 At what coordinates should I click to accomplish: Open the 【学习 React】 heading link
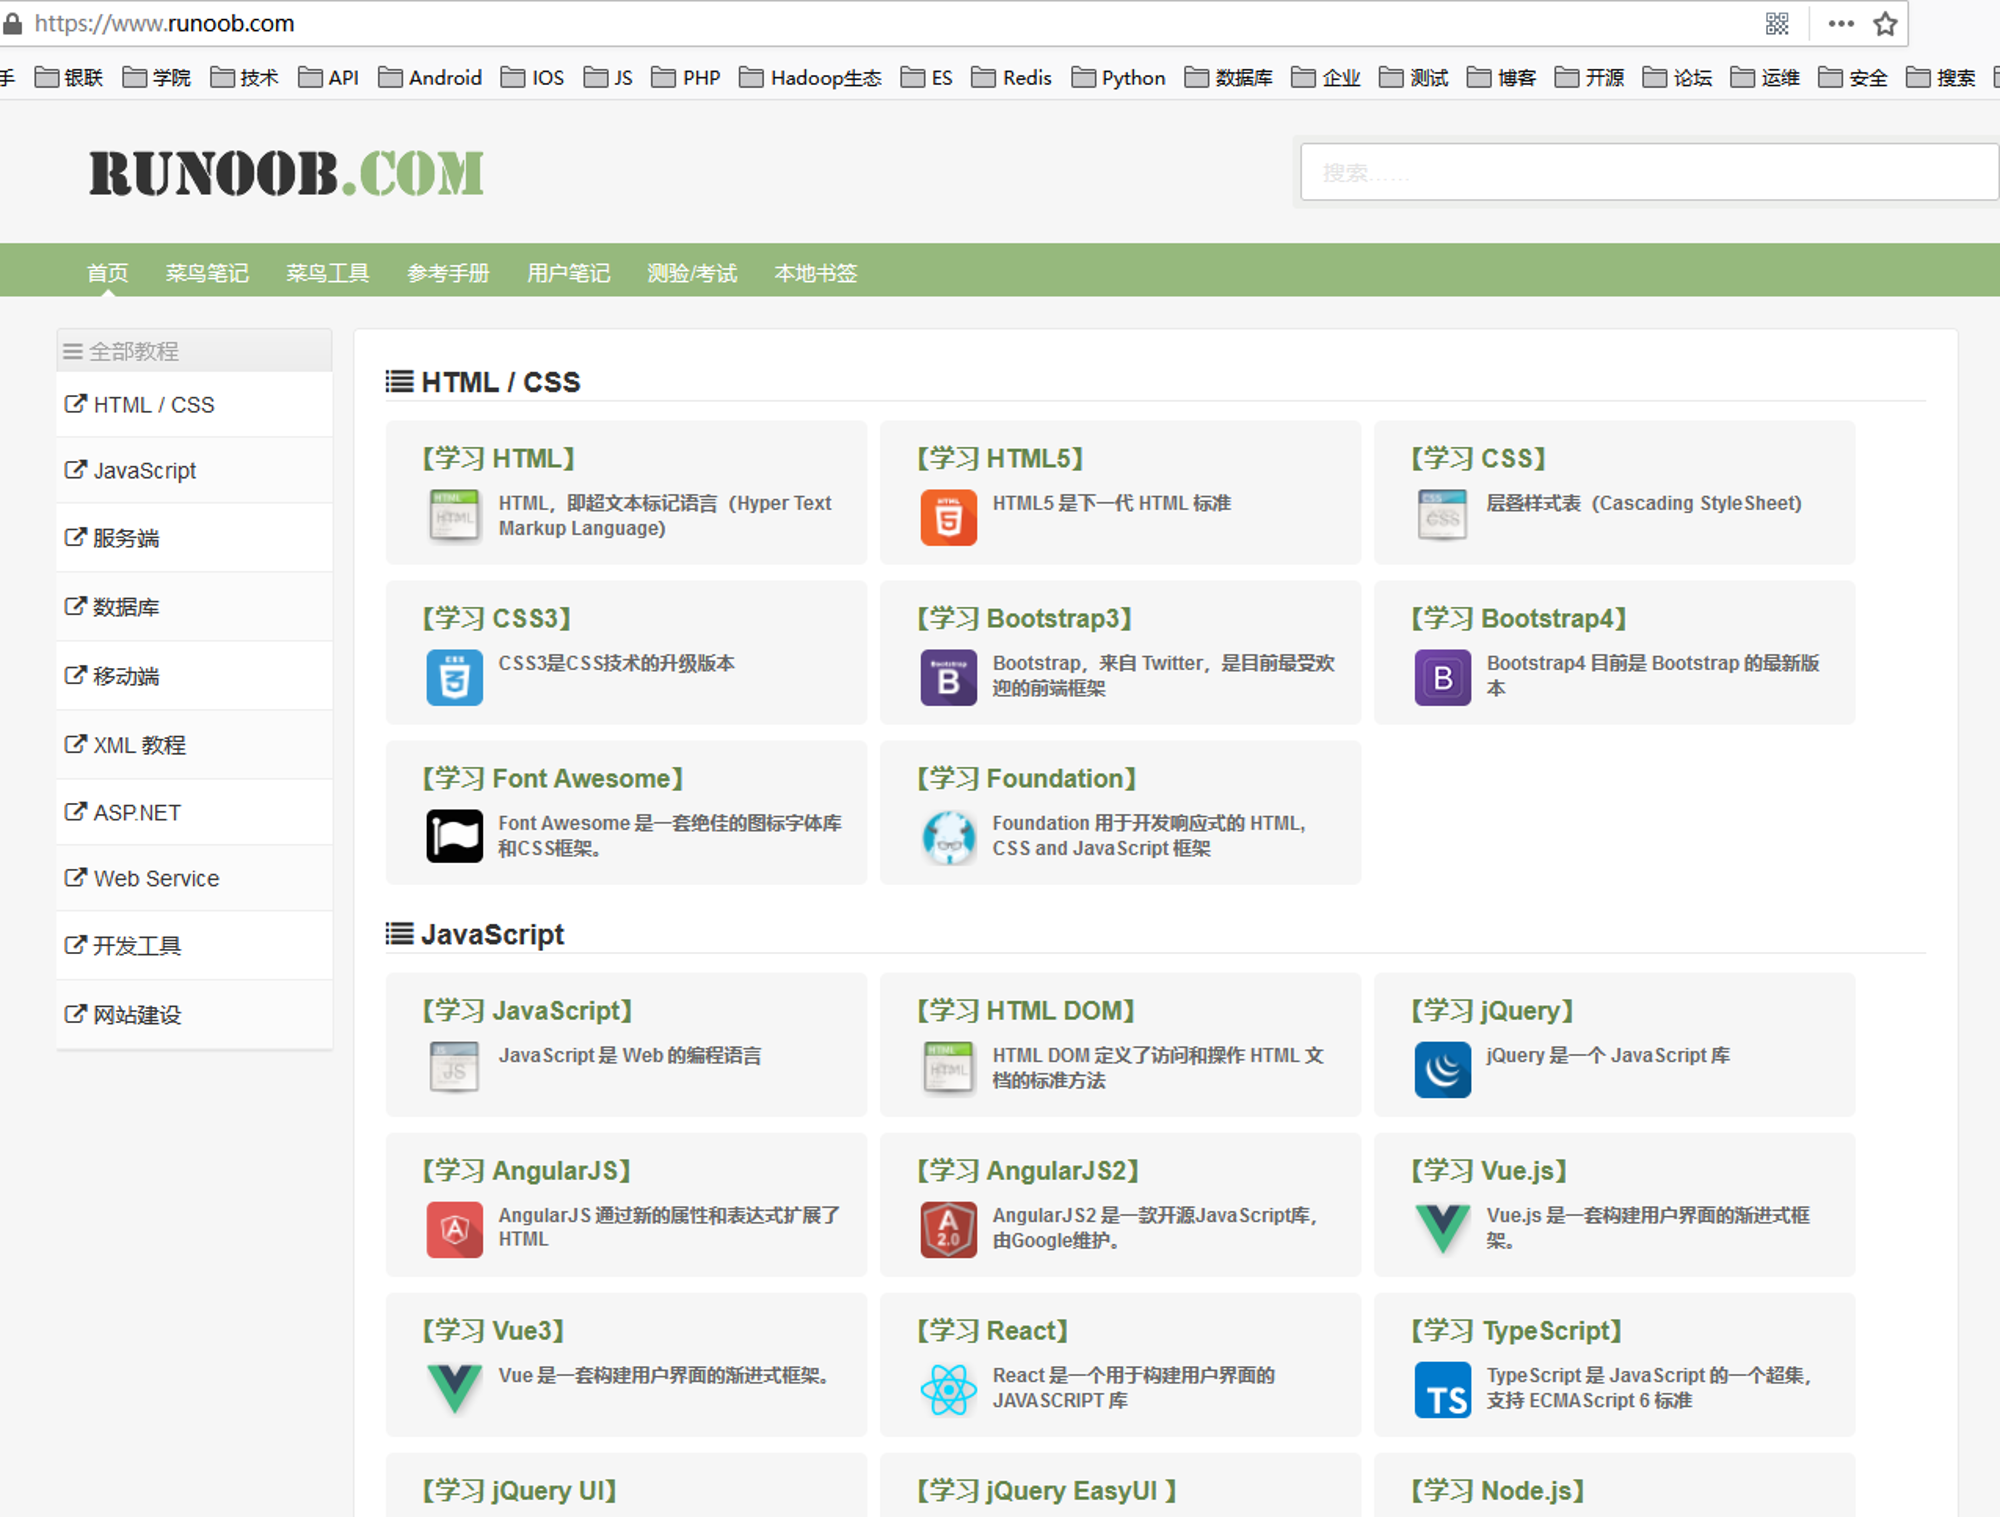(x=992, y=1331)
